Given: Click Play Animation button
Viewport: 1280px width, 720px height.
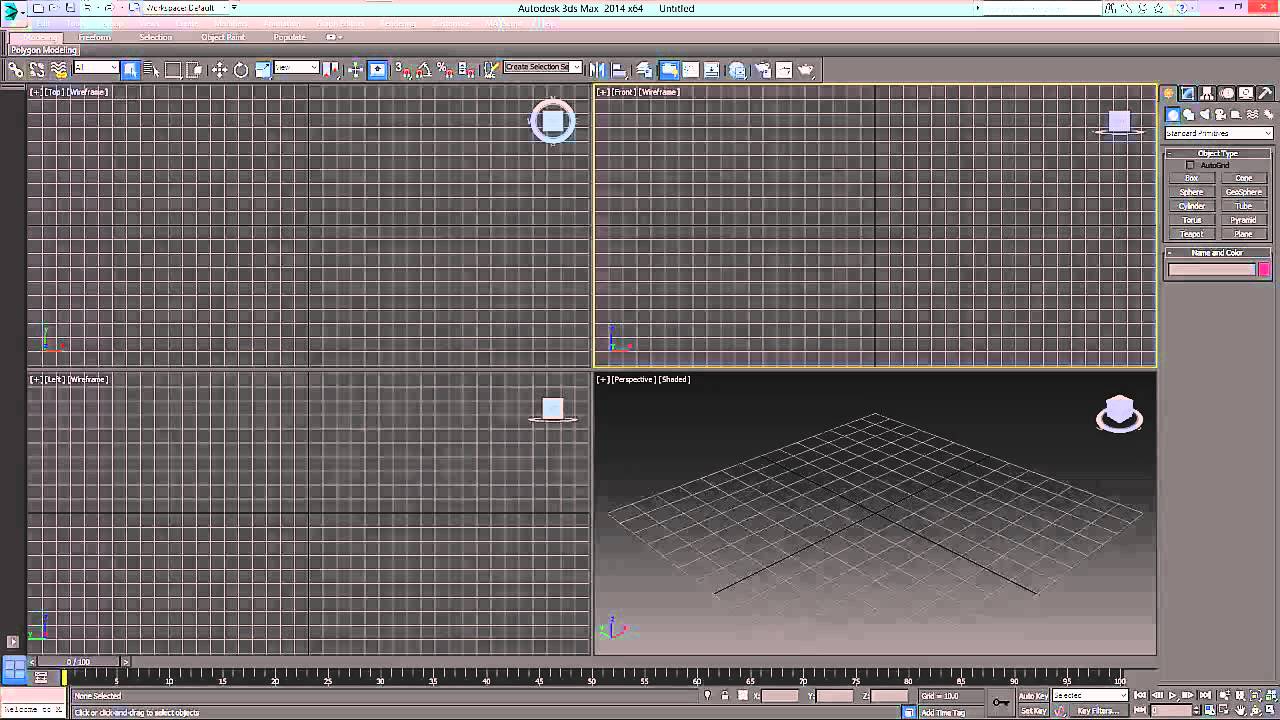Looking at the screenshot, I should pos(1172,696).
